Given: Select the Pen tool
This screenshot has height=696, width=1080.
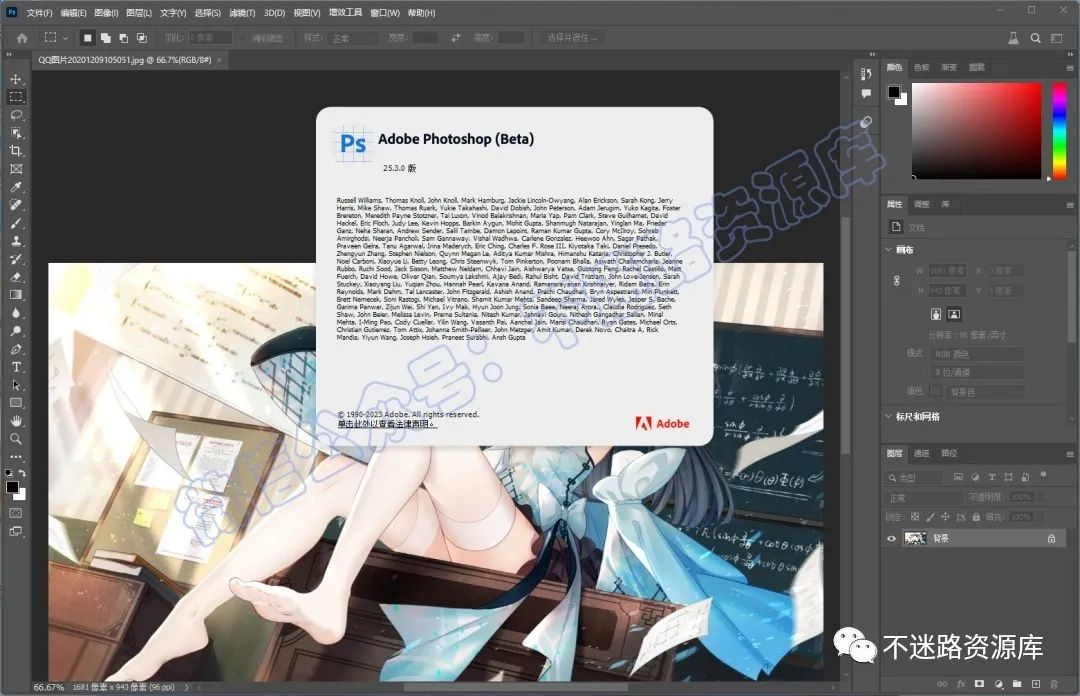Looking at the screenshot, I should pyautogui.click(x=16, y=349).
